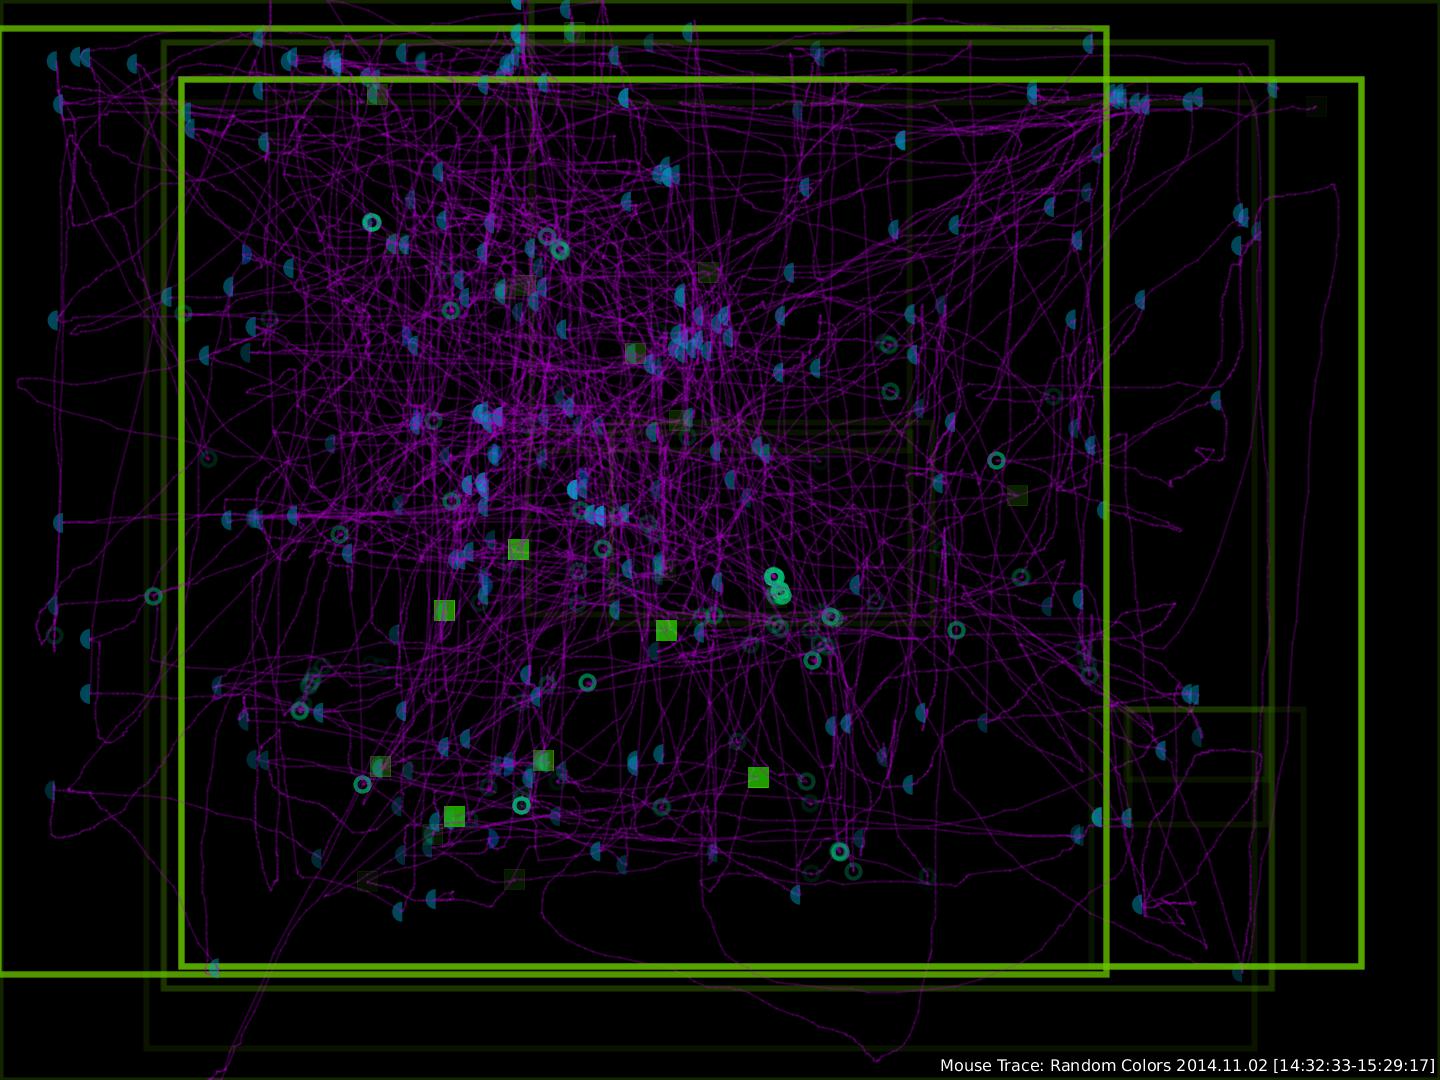Click the bright green square nearest the image center
Screen dimensions: 1440x1080
pos(666,630)
